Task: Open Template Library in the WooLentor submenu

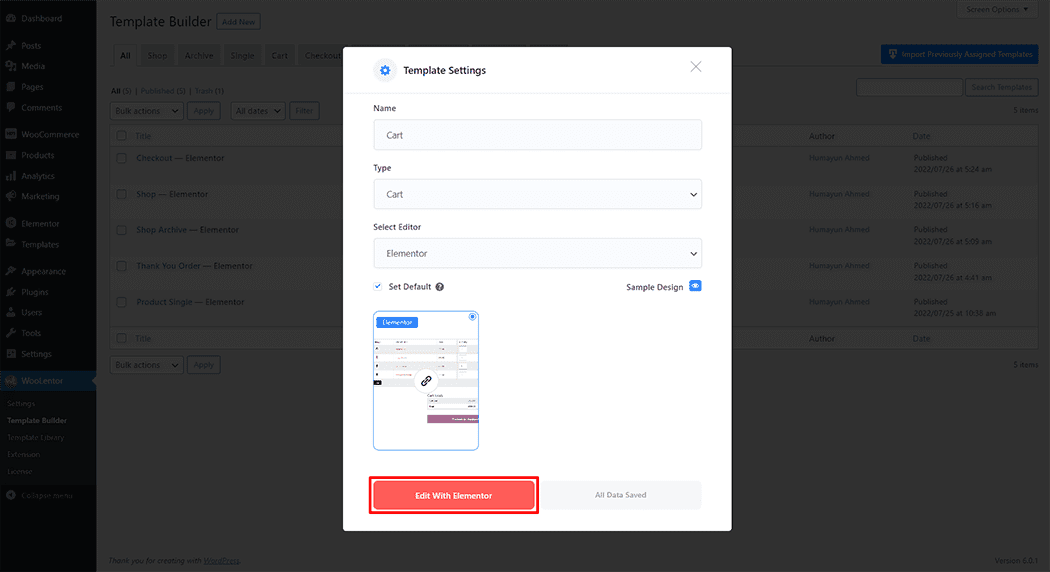Action: [x=36, y=437]
